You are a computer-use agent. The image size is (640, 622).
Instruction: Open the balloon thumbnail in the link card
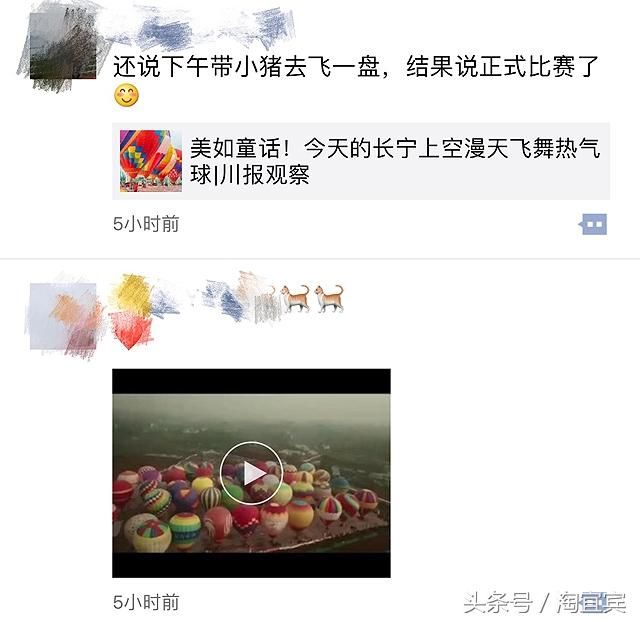click(x=151, y=161)
